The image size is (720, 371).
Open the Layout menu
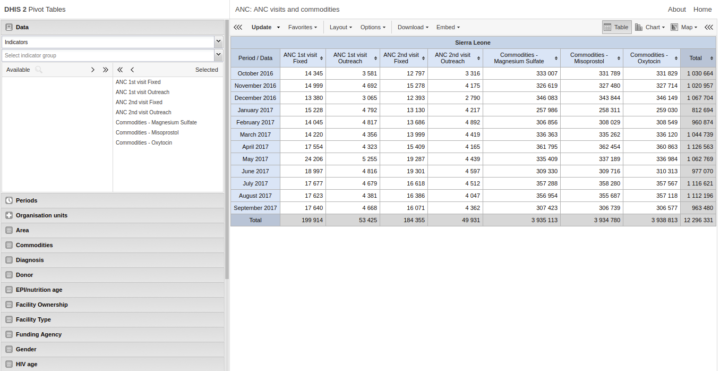pyautogui.click(x=341, y=28)
